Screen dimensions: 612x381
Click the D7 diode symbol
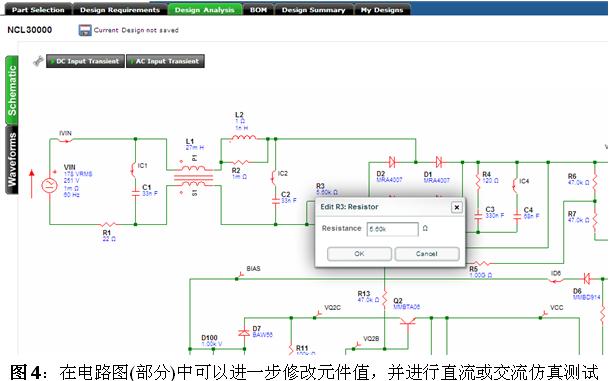coord(244,333)
